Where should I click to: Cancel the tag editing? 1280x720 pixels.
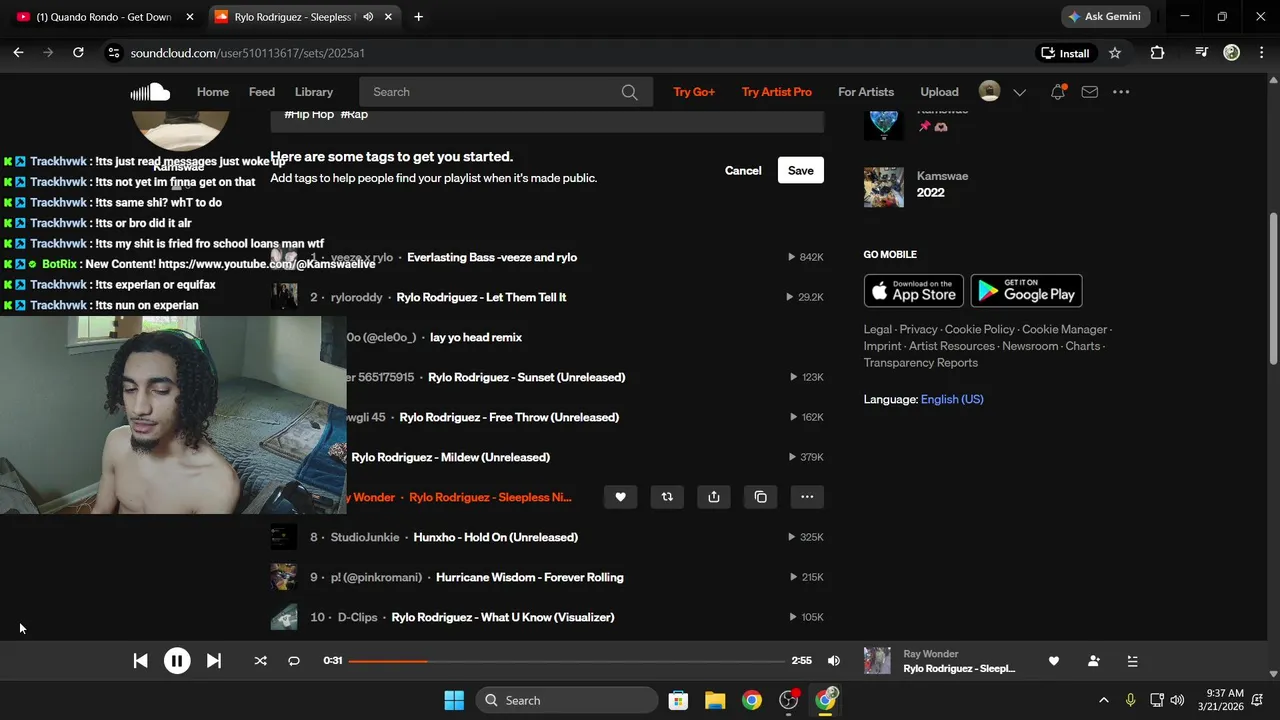[x=743, y=171]
